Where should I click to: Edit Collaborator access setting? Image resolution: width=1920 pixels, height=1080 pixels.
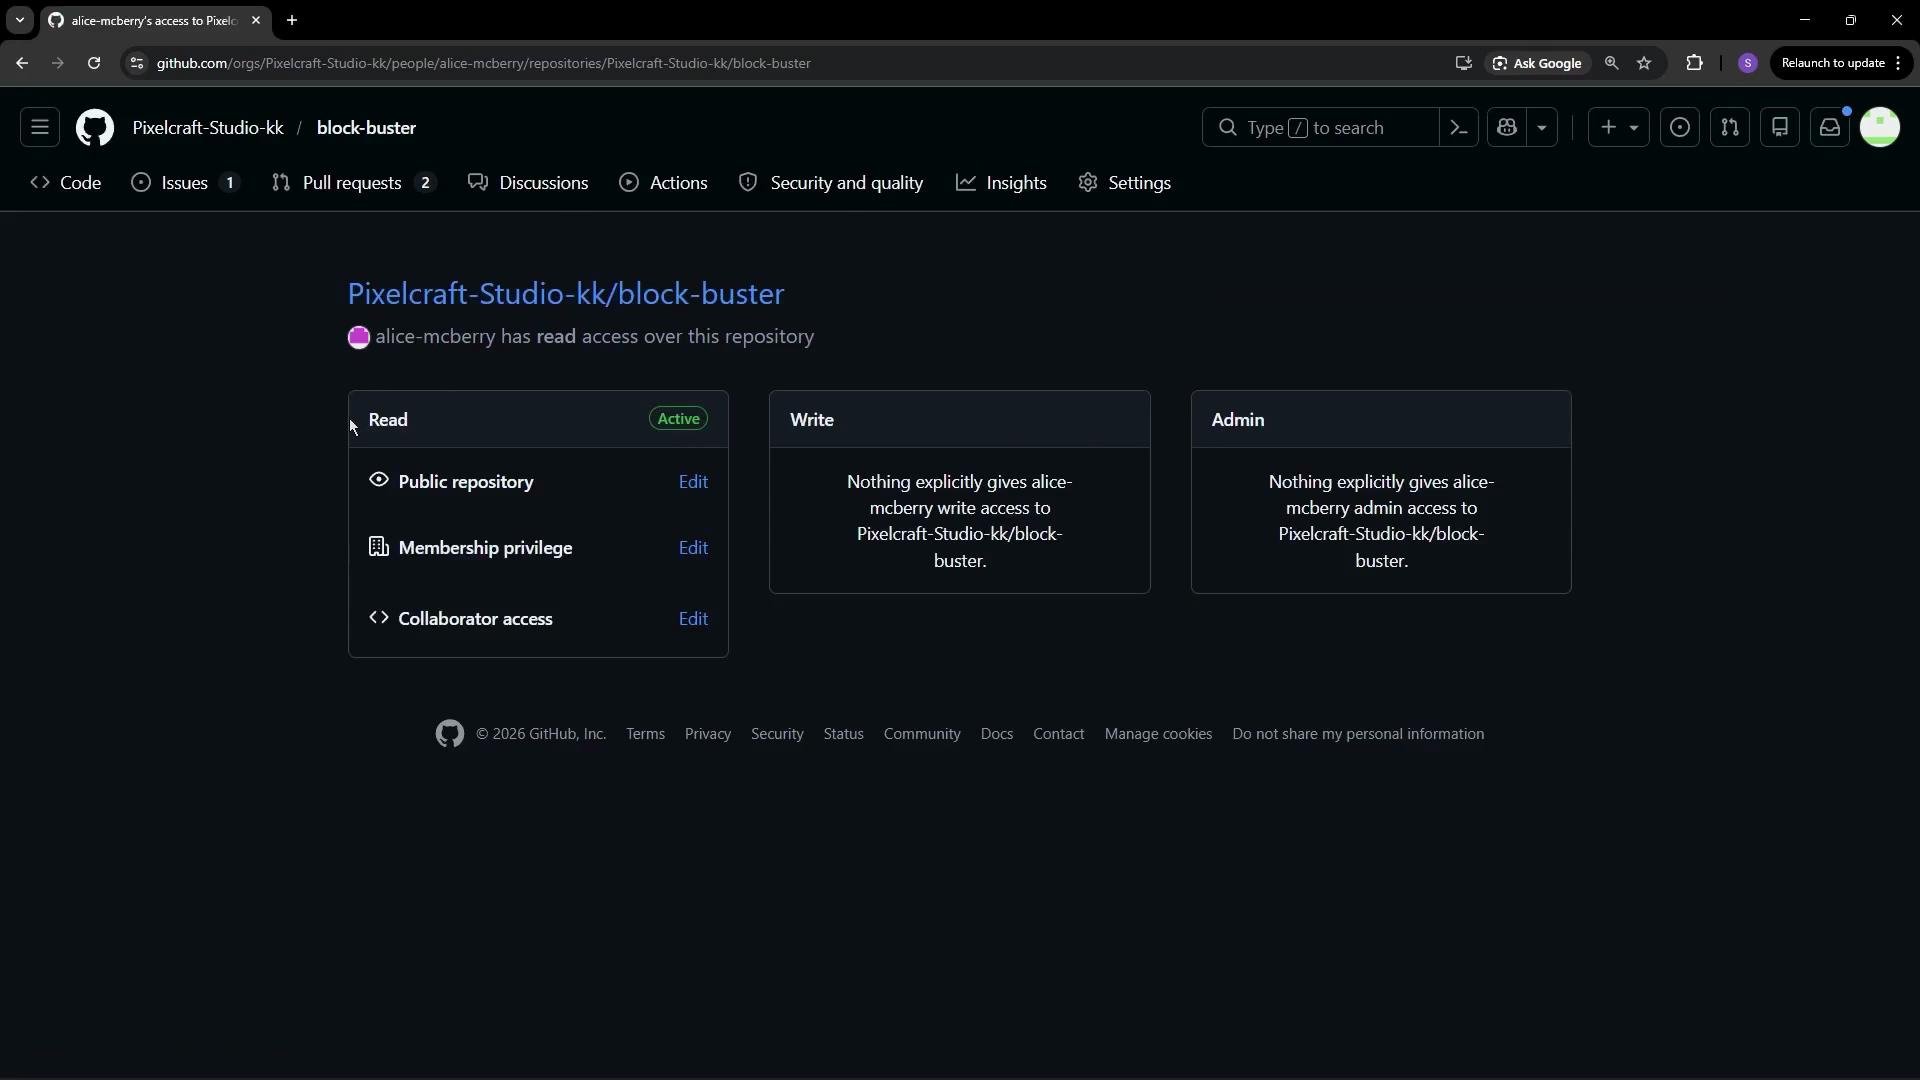click(x=693, y=619)
